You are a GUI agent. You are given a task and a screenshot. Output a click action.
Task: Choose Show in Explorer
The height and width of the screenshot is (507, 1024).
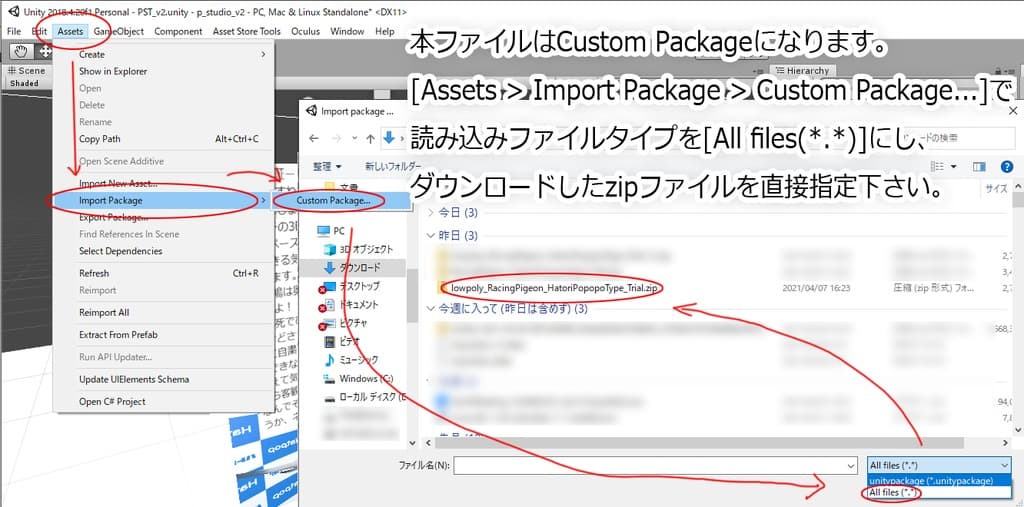(163, 71)
